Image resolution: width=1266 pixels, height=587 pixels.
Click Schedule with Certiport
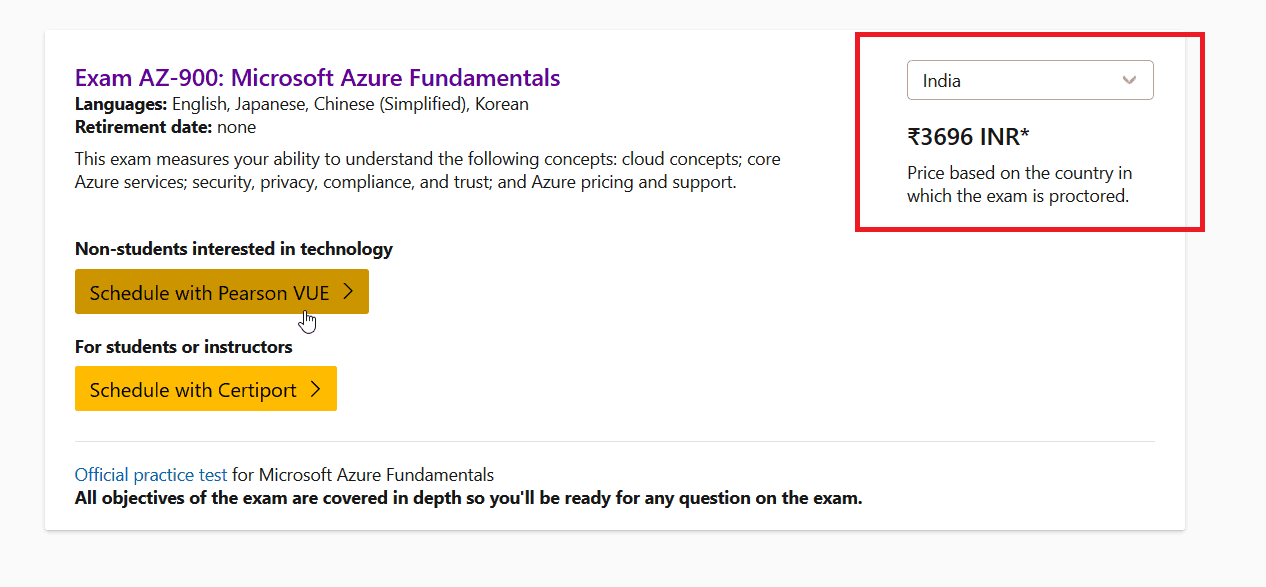(x=195, y=389)
